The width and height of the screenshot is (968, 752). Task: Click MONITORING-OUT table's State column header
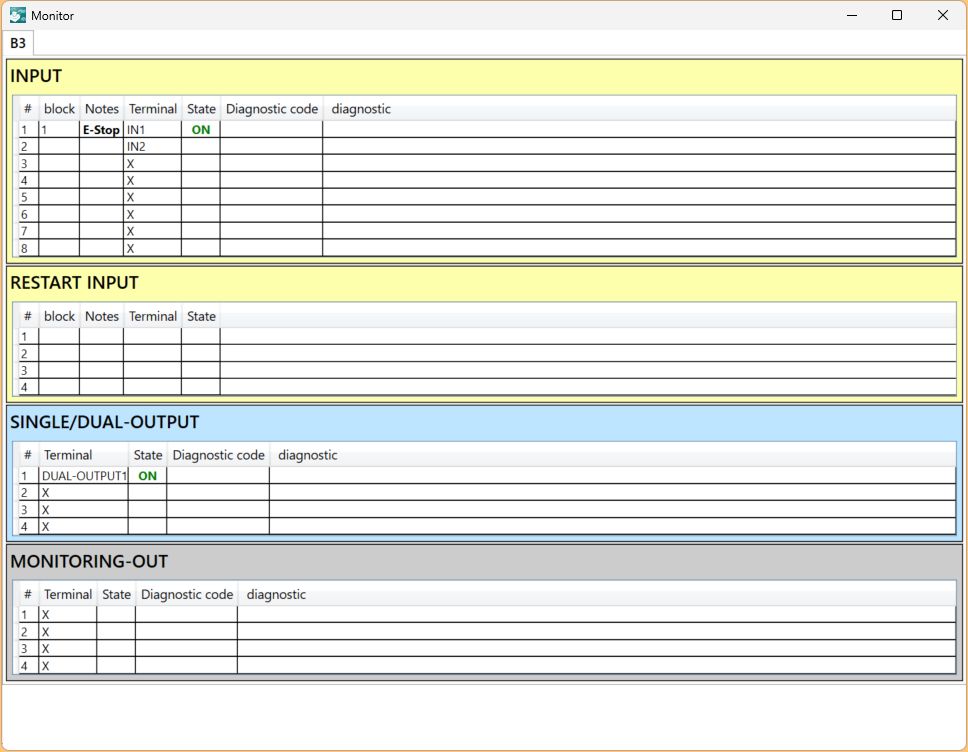pos(116,595)
